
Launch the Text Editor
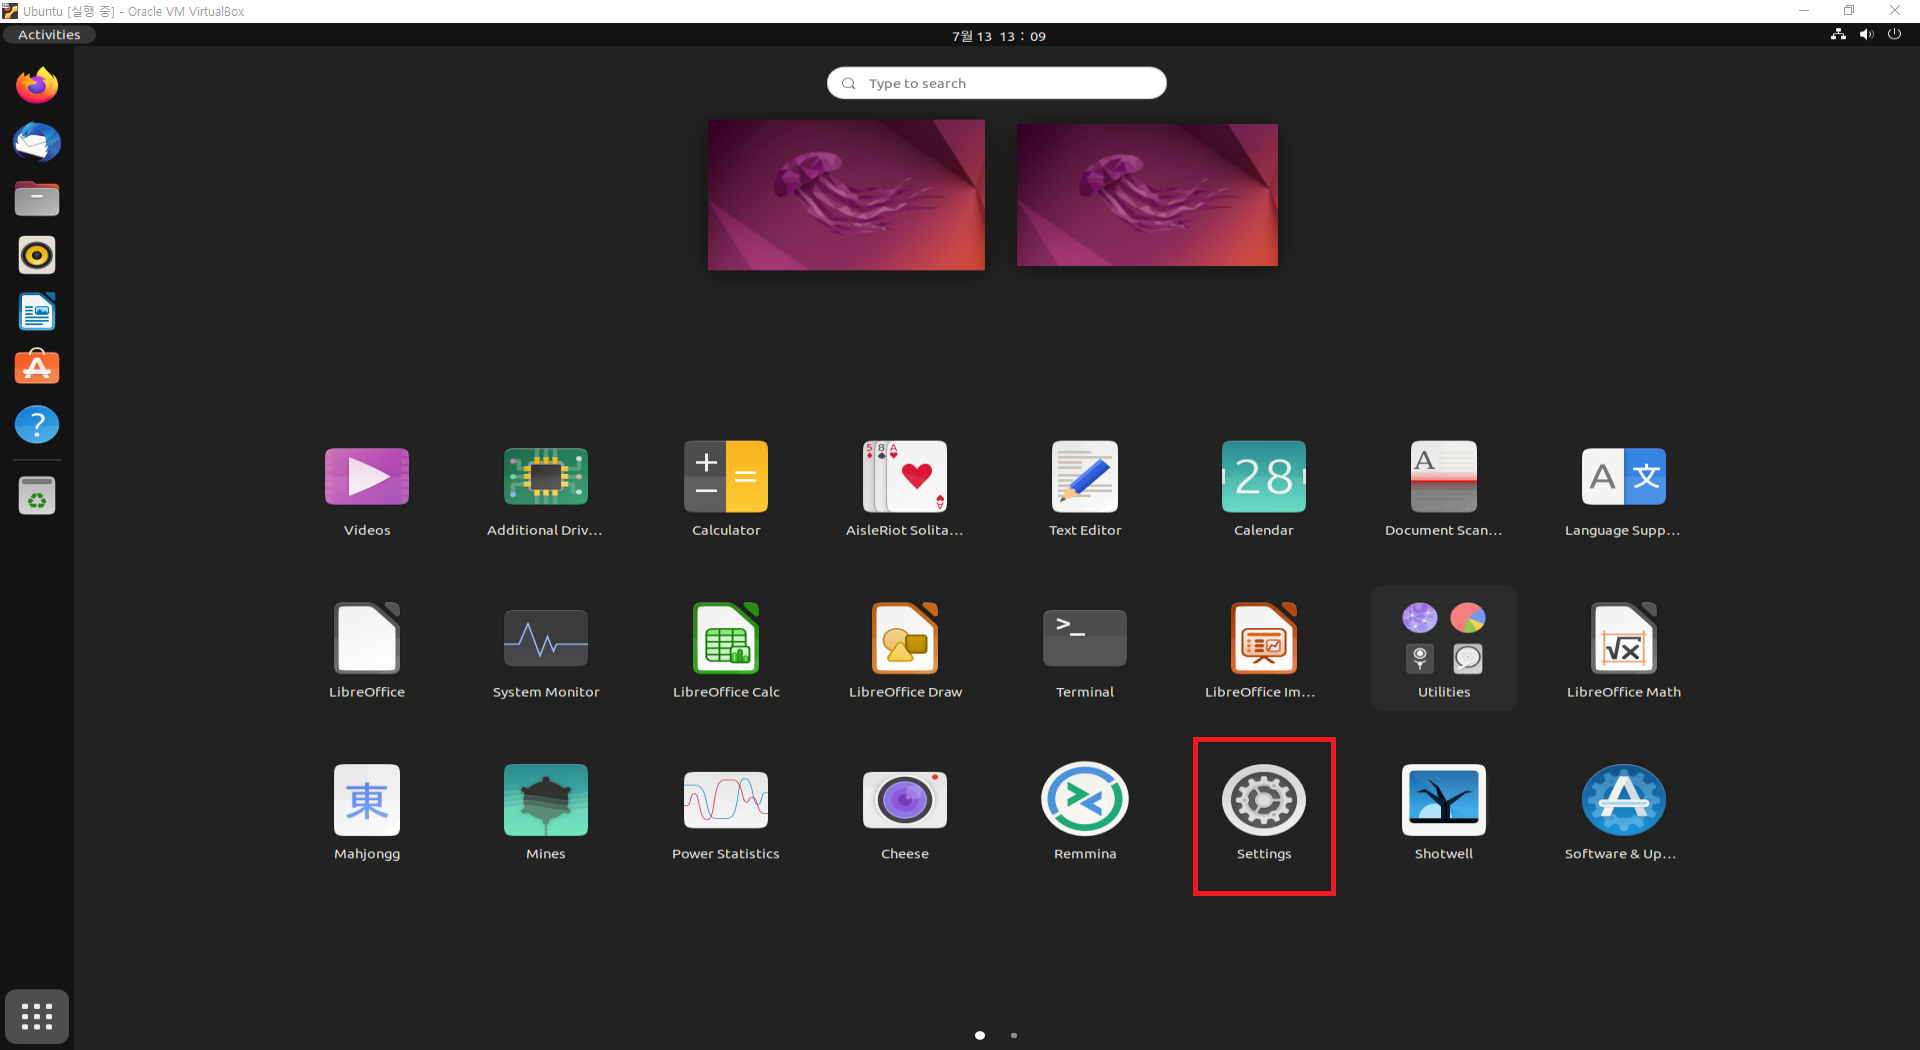tap(1084, 477)
